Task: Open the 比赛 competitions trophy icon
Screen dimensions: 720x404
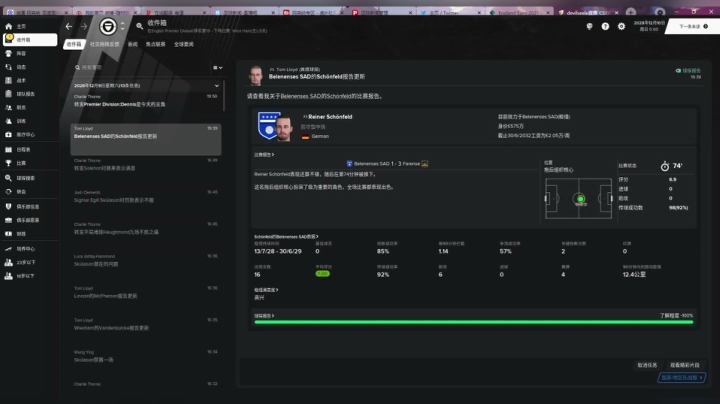Action: 8,163
